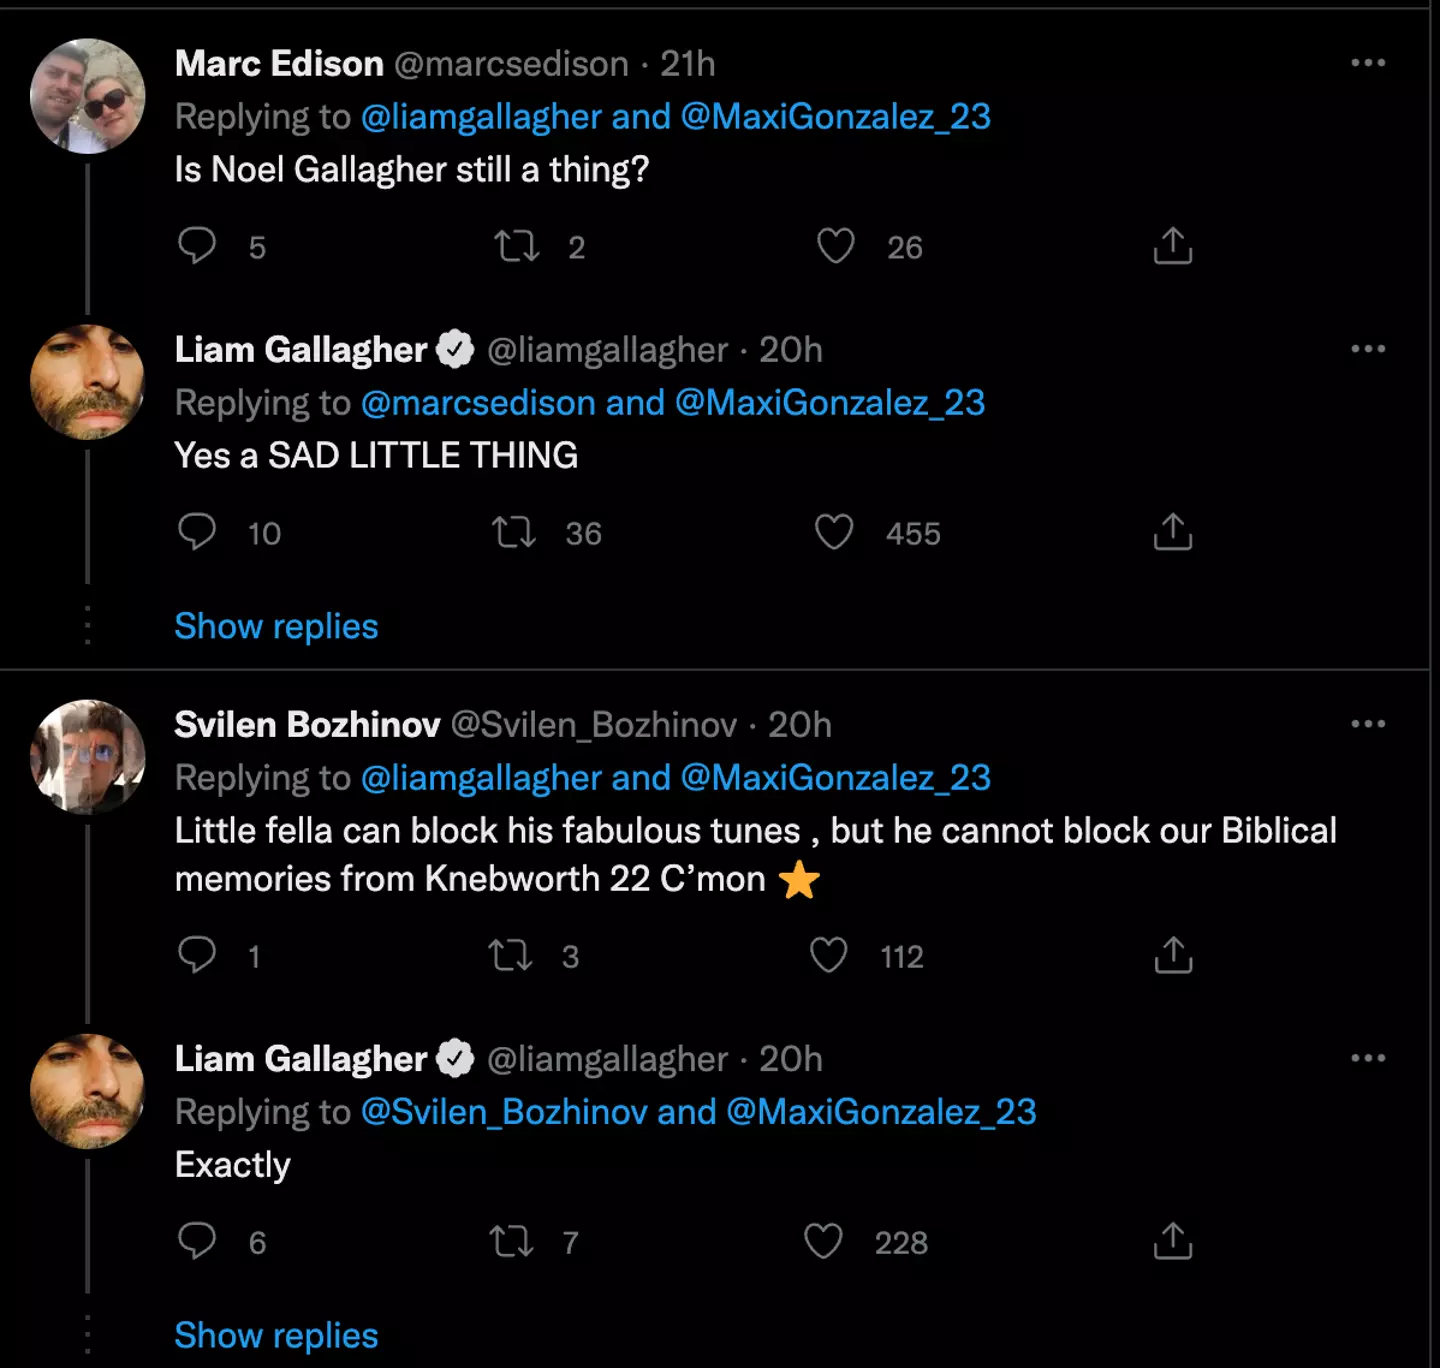Share Marc Edison's tweet

pos(1173,246)
